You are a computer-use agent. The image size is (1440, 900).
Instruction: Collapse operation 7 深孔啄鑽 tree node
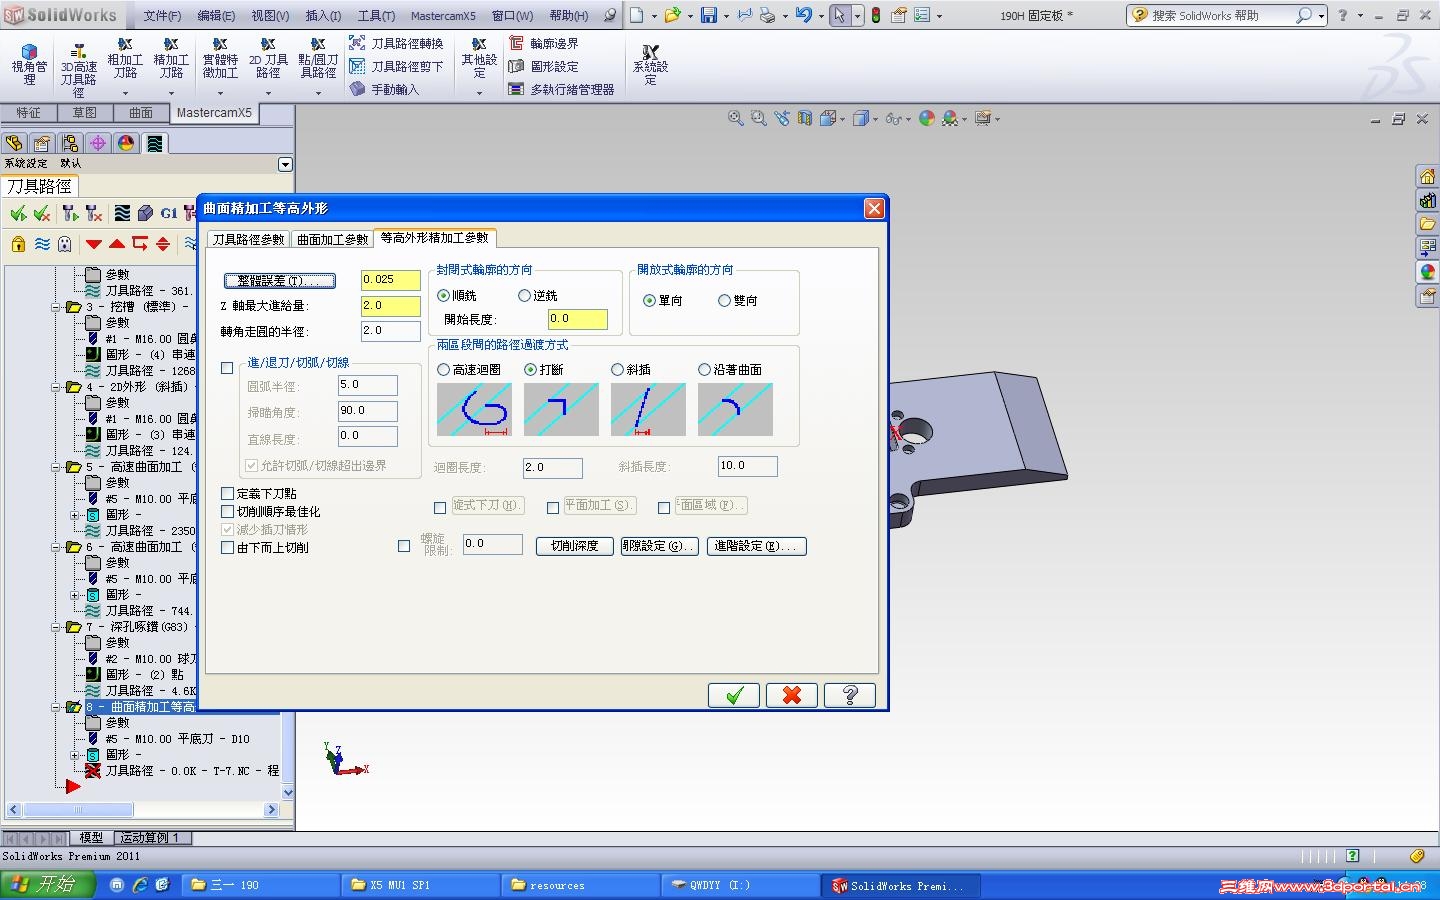[56, 627]
